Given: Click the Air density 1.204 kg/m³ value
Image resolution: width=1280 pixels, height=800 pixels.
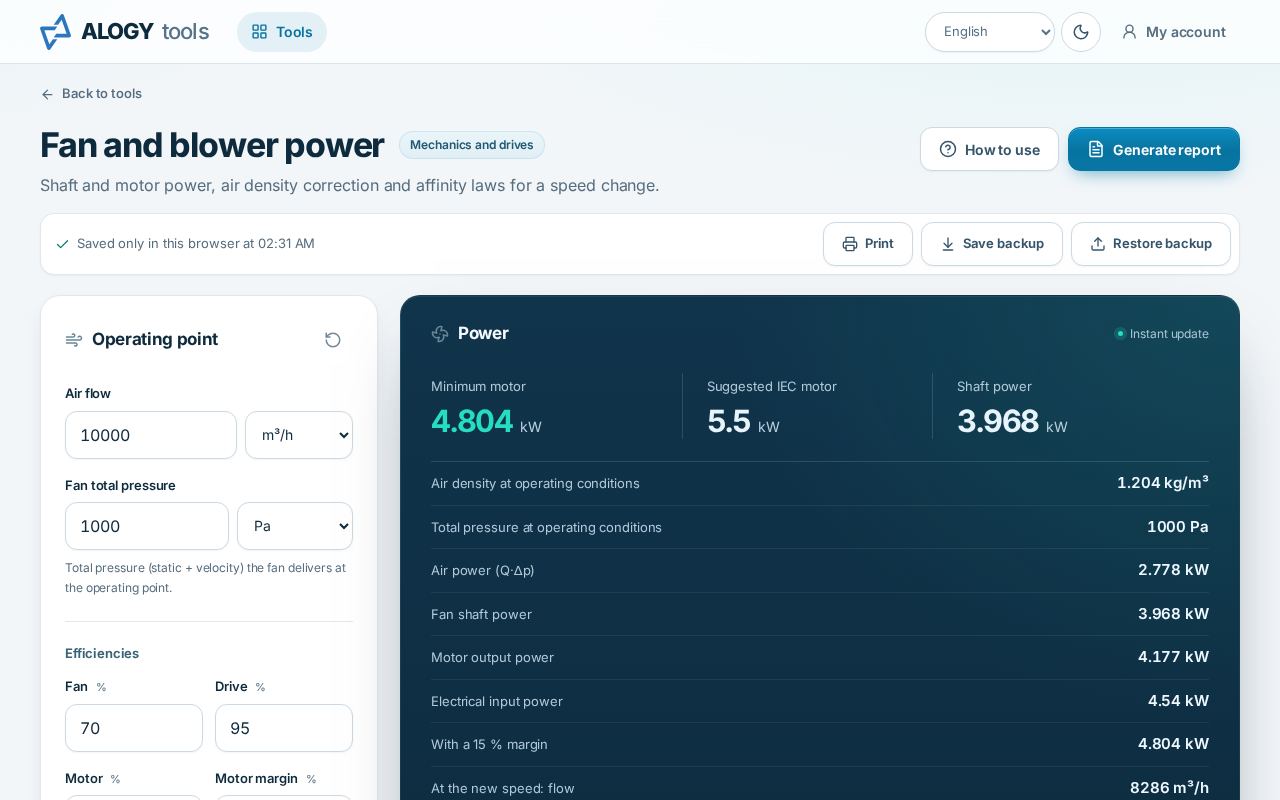Looking at the screenshot, I should 1163,483.
